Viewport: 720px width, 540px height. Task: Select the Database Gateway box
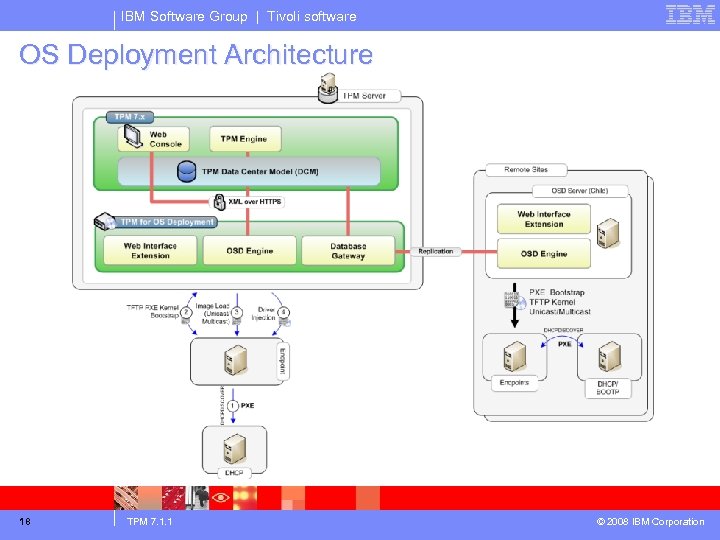(348, 251)
